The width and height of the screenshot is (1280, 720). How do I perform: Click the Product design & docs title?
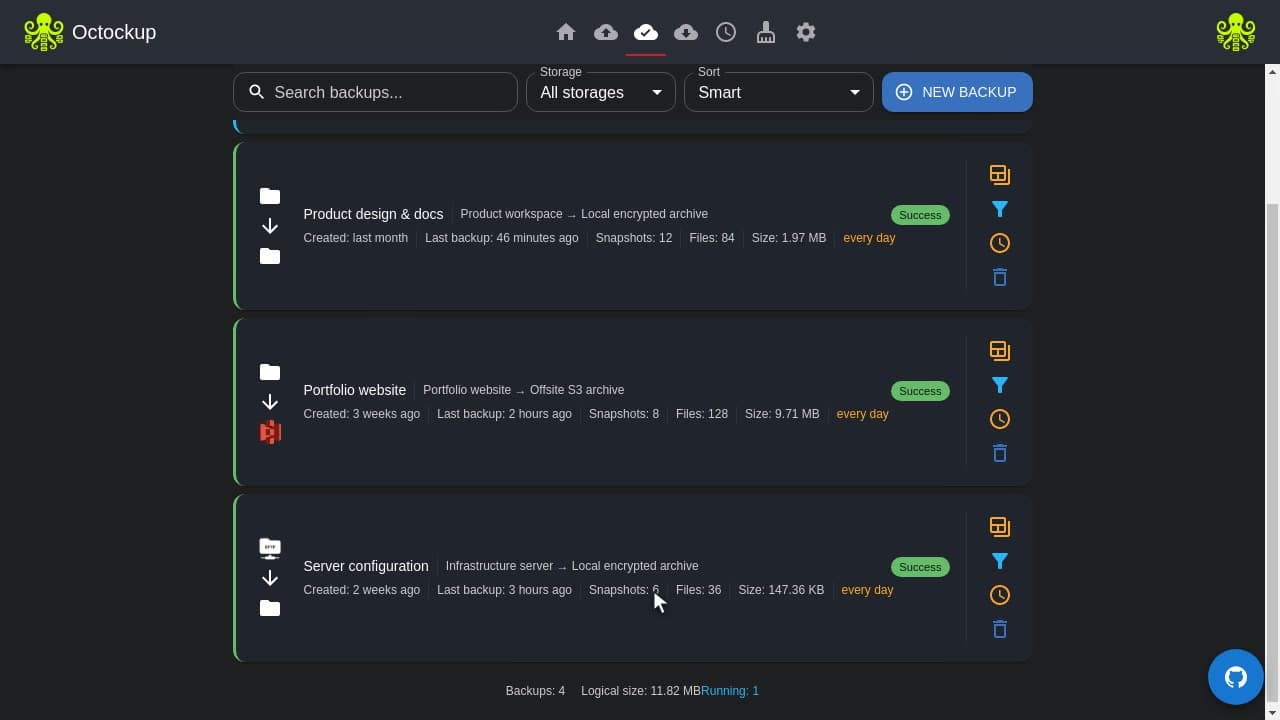coord(373,214)
